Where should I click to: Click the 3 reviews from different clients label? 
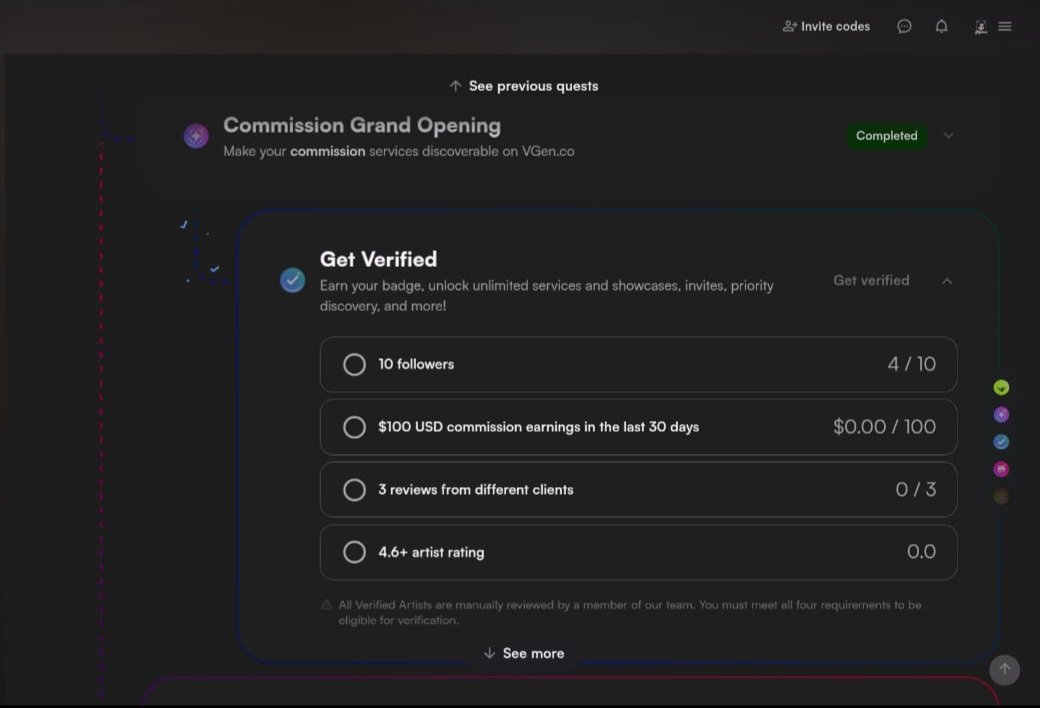[476, 490]
